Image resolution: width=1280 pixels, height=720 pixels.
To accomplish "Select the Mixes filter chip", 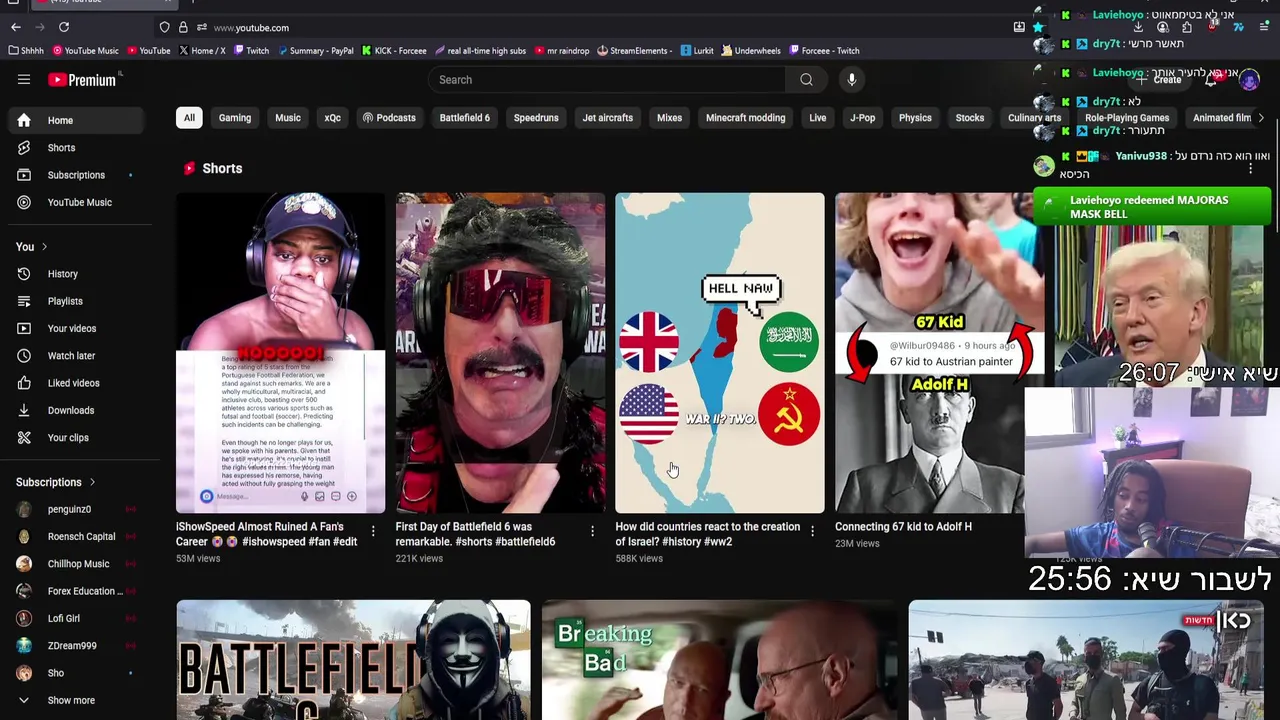I will pyautogui.click(x=669, y=118).
